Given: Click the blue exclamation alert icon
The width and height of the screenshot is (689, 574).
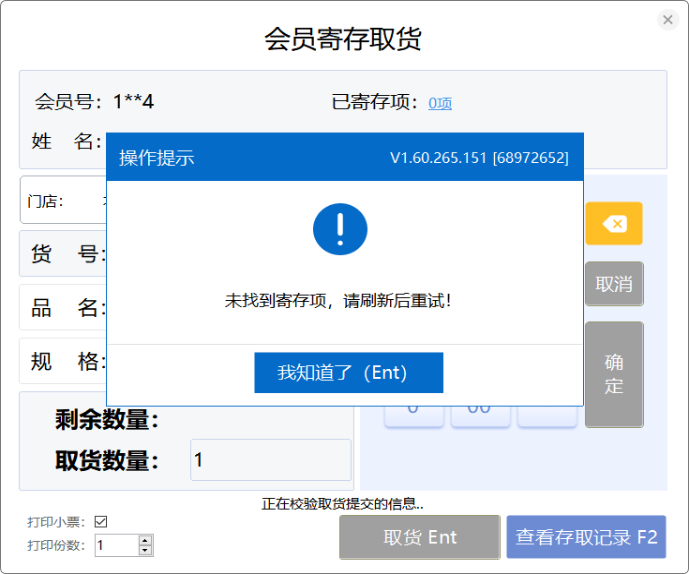Looking at the screenshot, I should coord(340,228).
